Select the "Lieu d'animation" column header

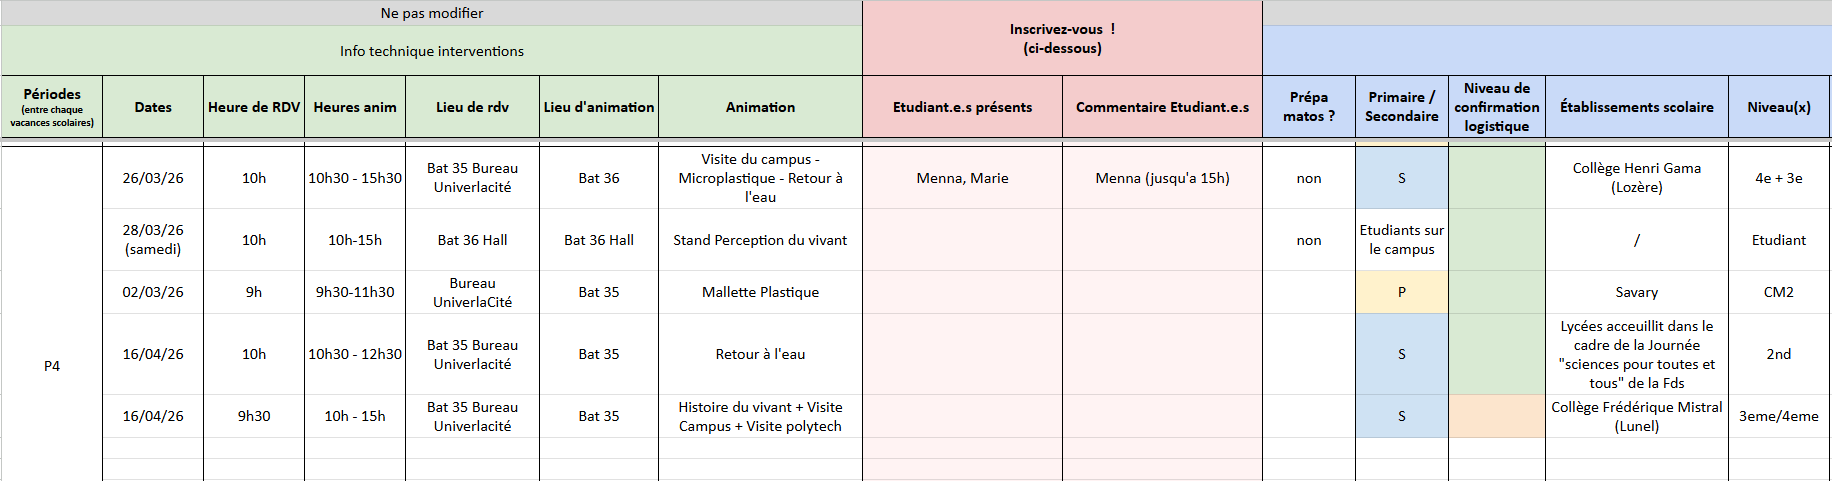599,107
